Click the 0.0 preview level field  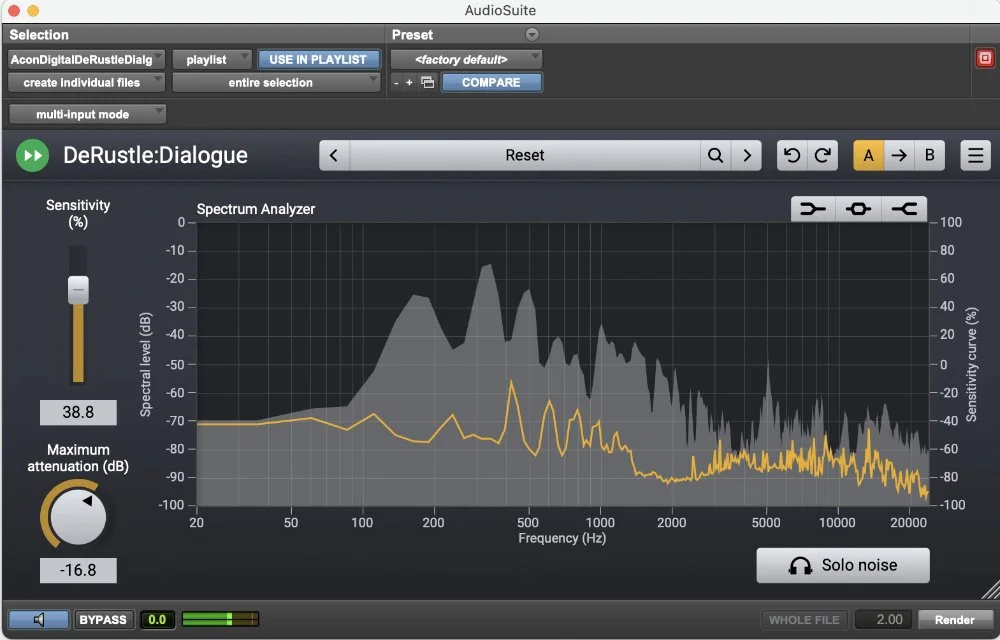pos(157,620)
